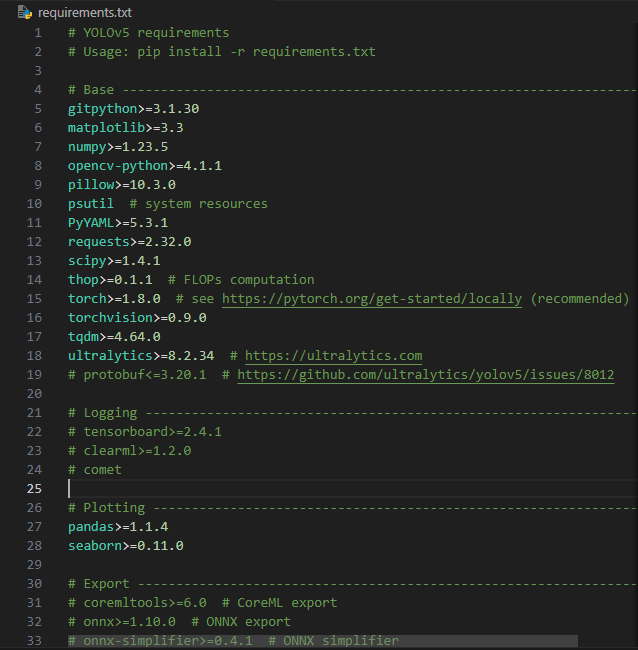Click the torchvision>=0.9.0 line
The image size is (638, 650).
pos(137,318)
